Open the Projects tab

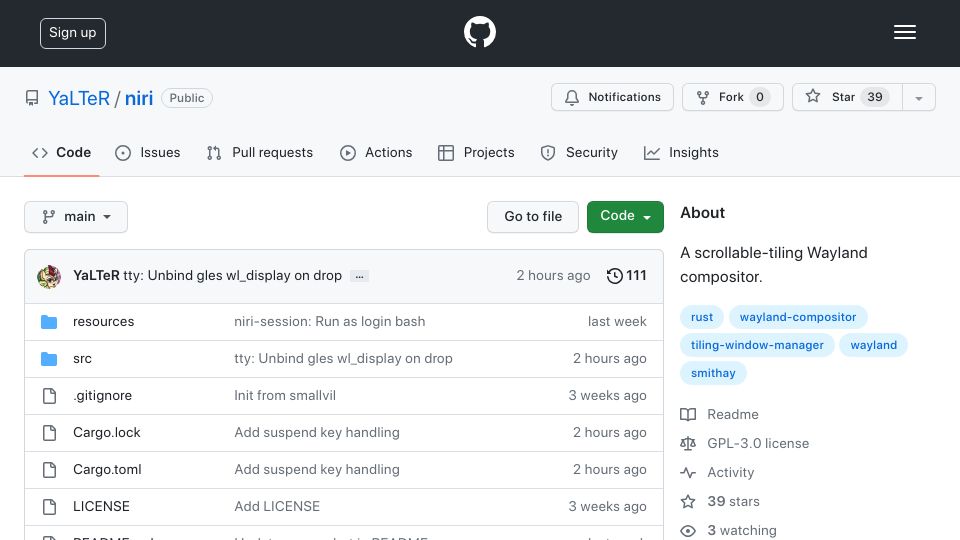pyautogui.click(x=476, y=152)
